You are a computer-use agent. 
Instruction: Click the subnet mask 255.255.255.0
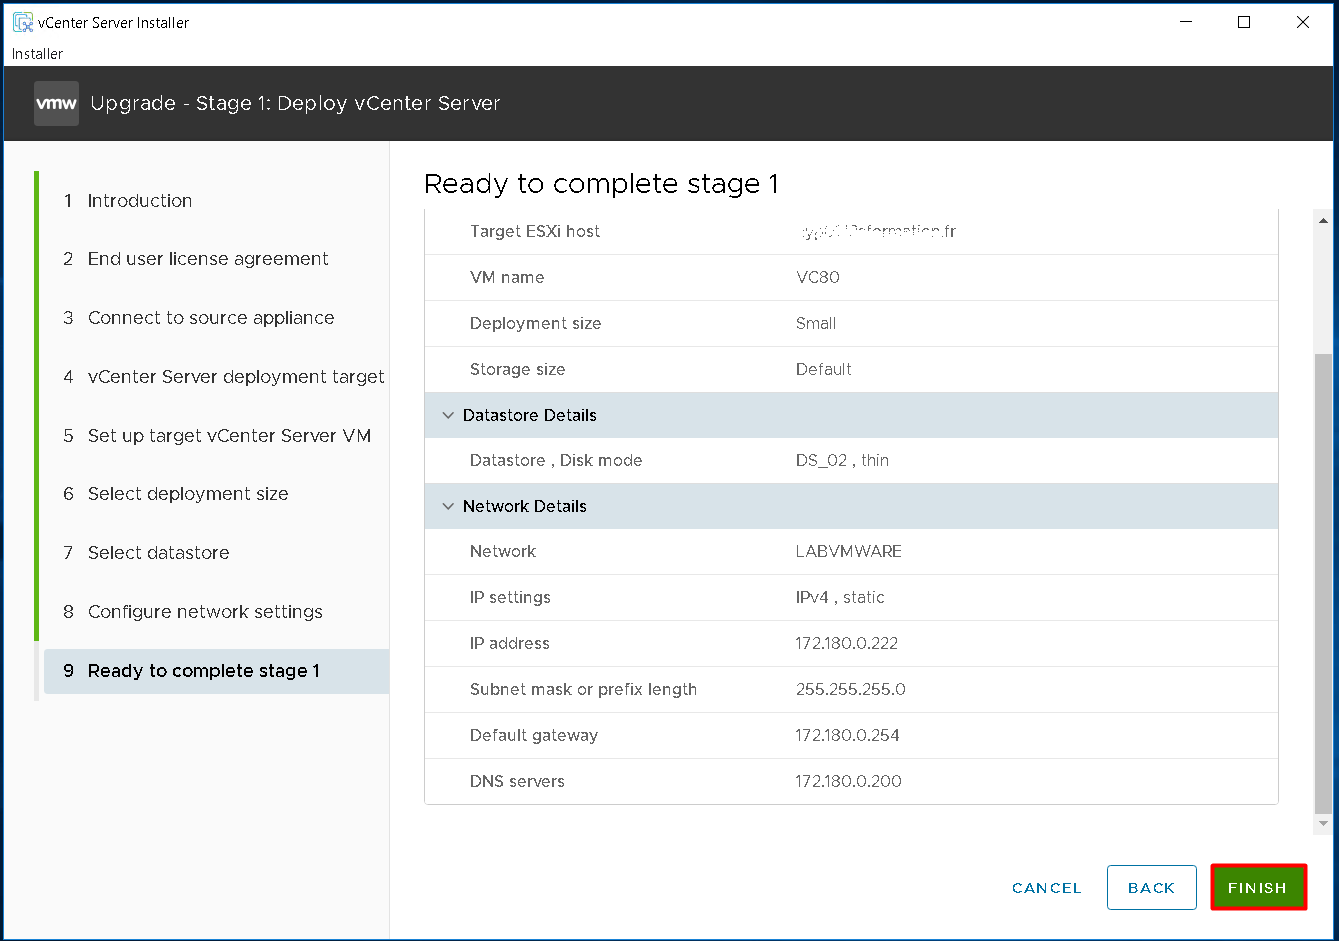(851, 689)
